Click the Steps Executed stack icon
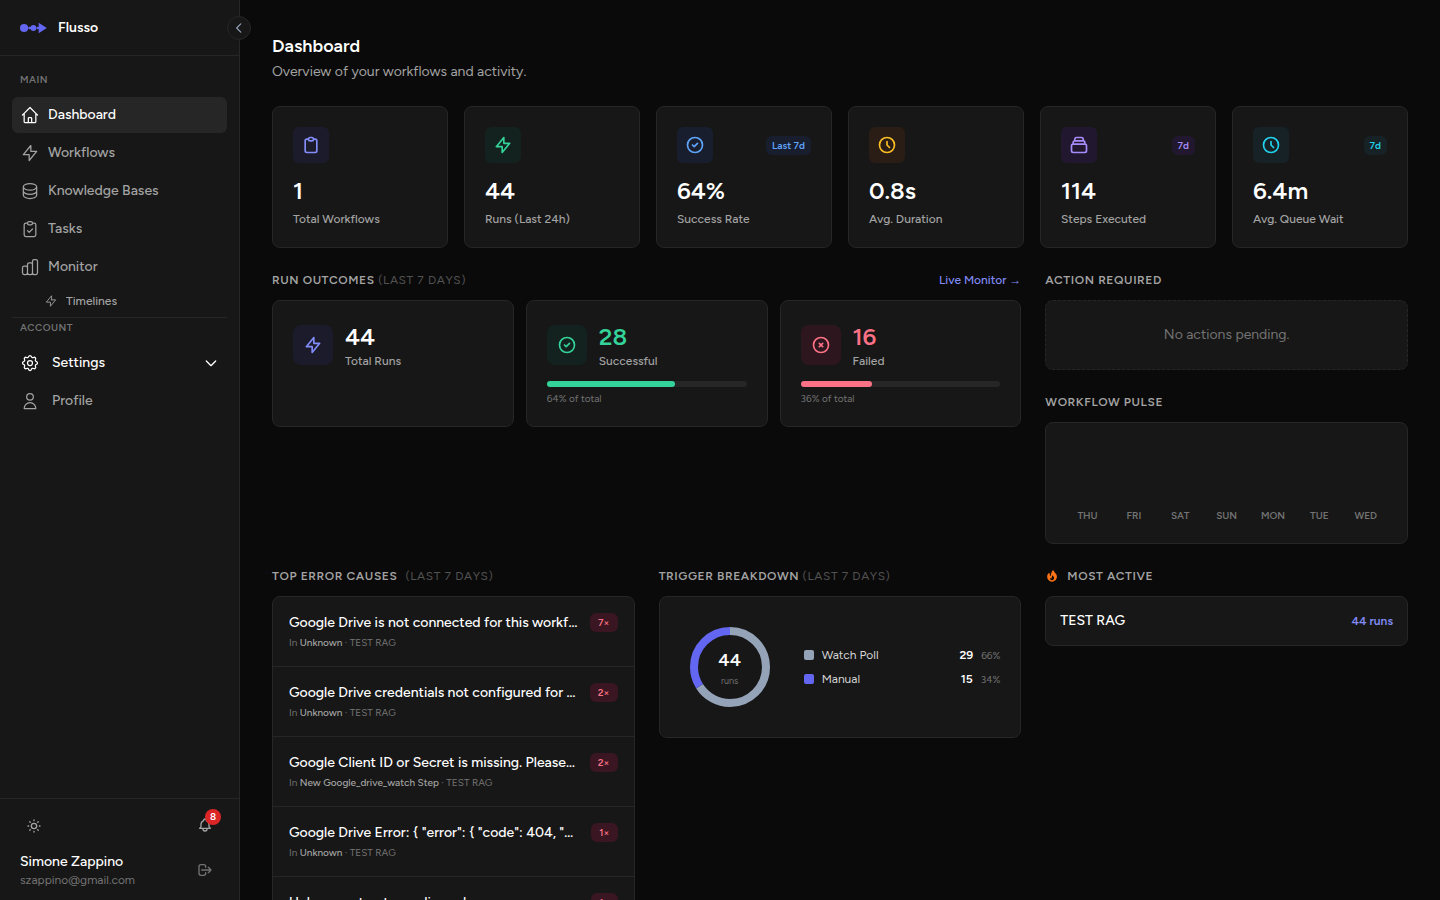This screenshot has width=1440, height=900. 1079,145
